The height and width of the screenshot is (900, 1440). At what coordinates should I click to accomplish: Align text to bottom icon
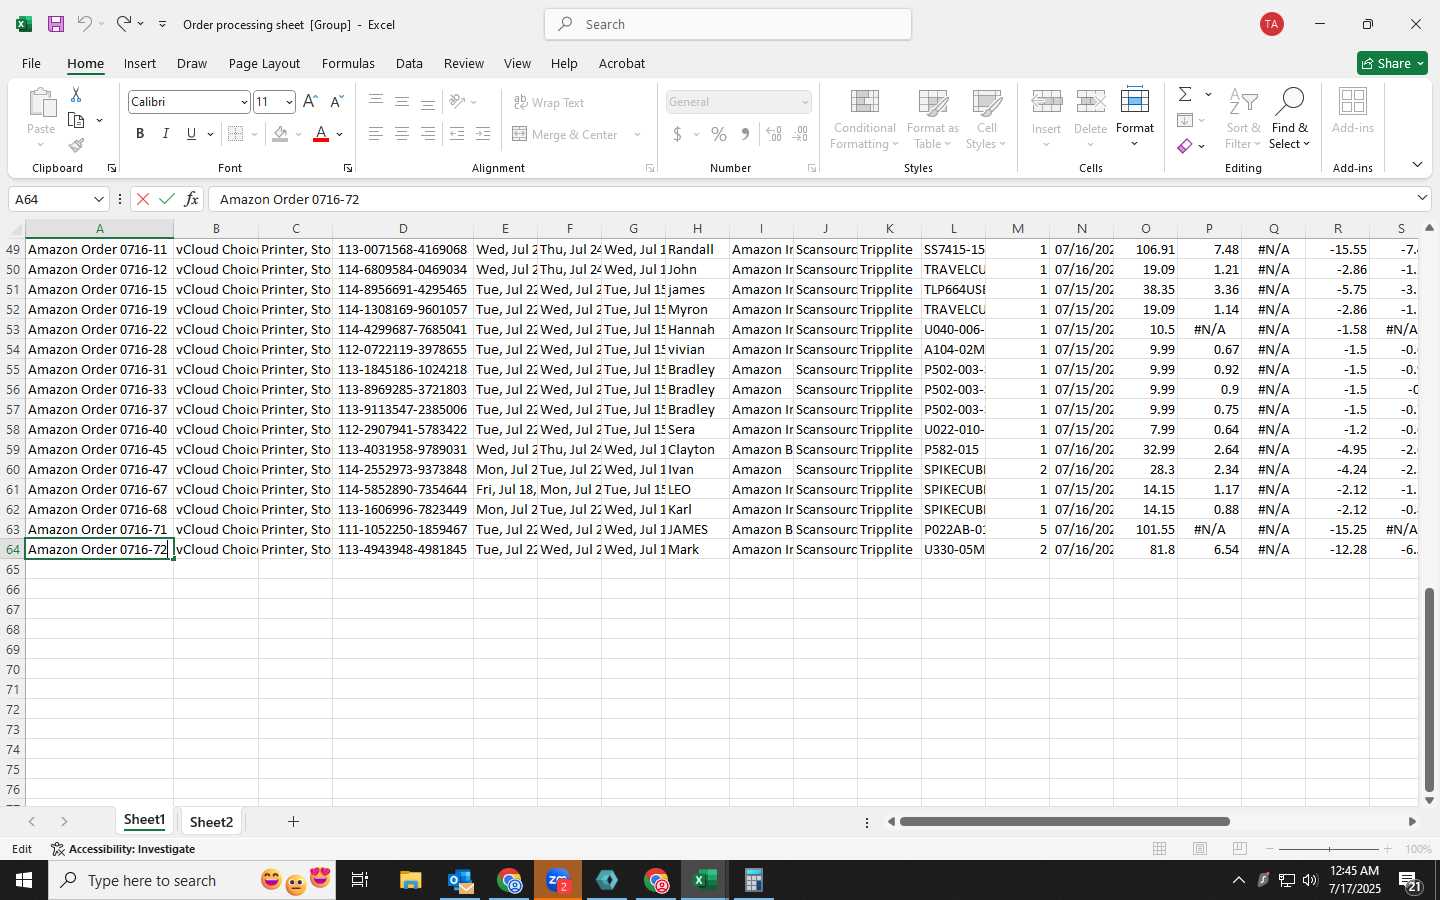tap(428, 101)
